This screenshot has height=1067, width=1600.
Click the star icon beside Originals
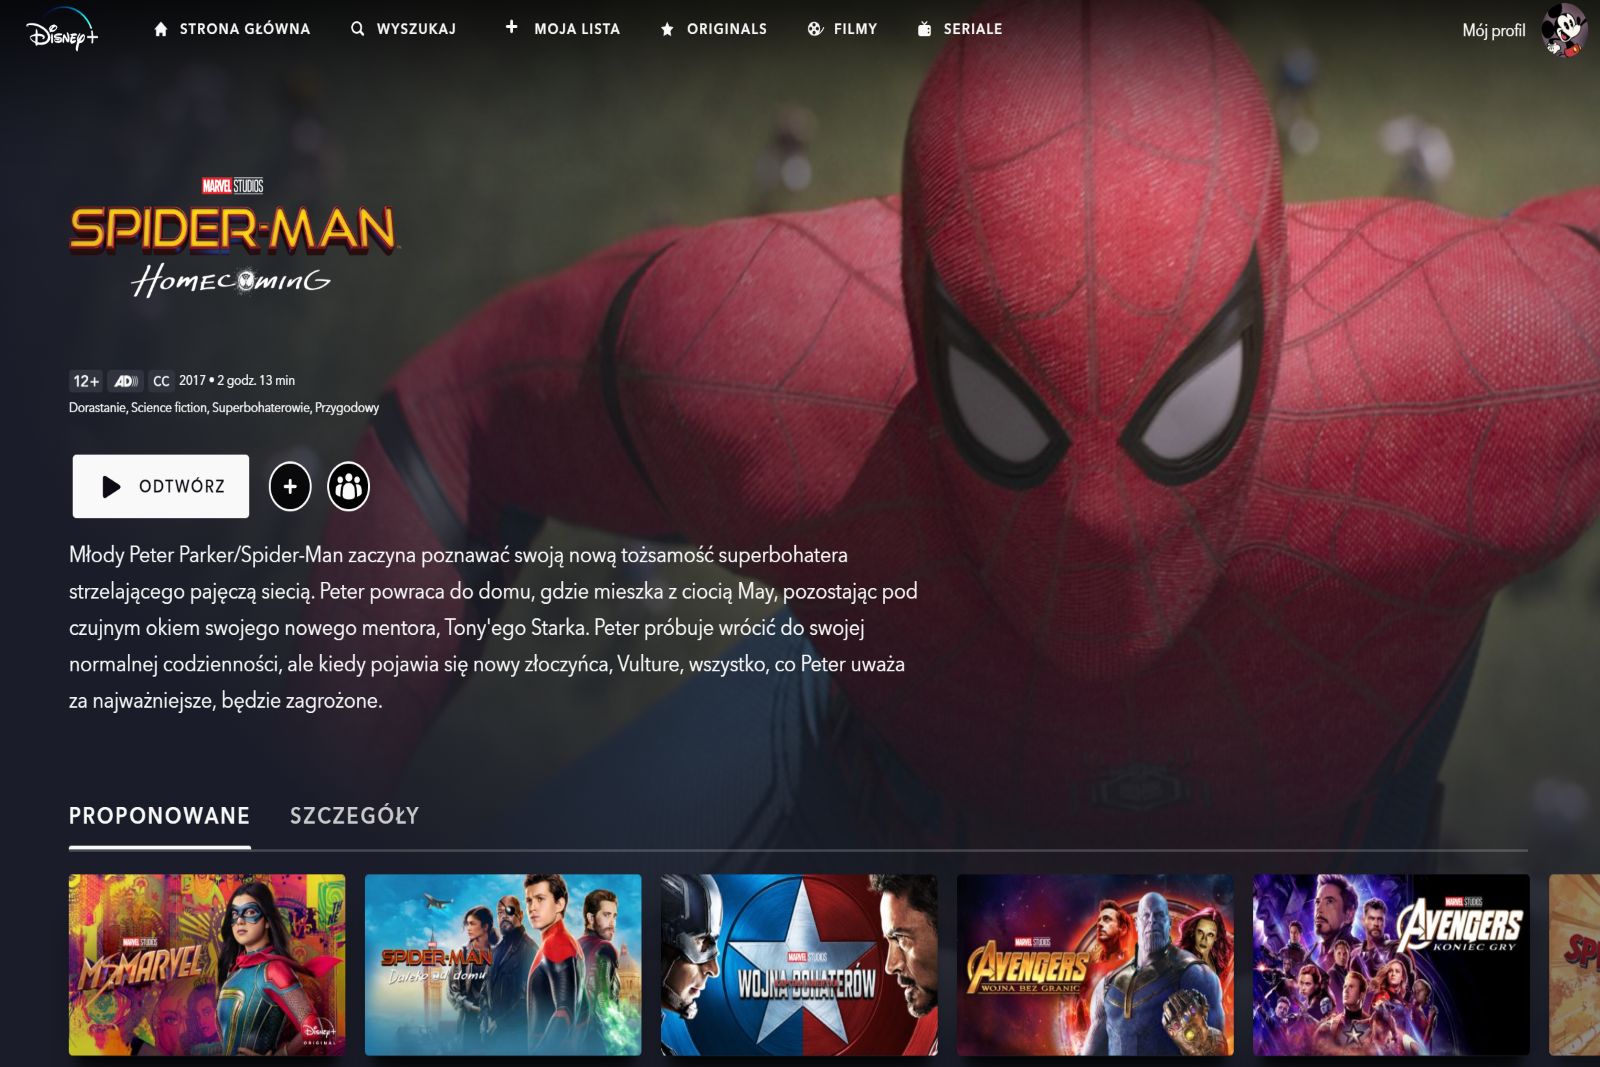click(667, 29)
